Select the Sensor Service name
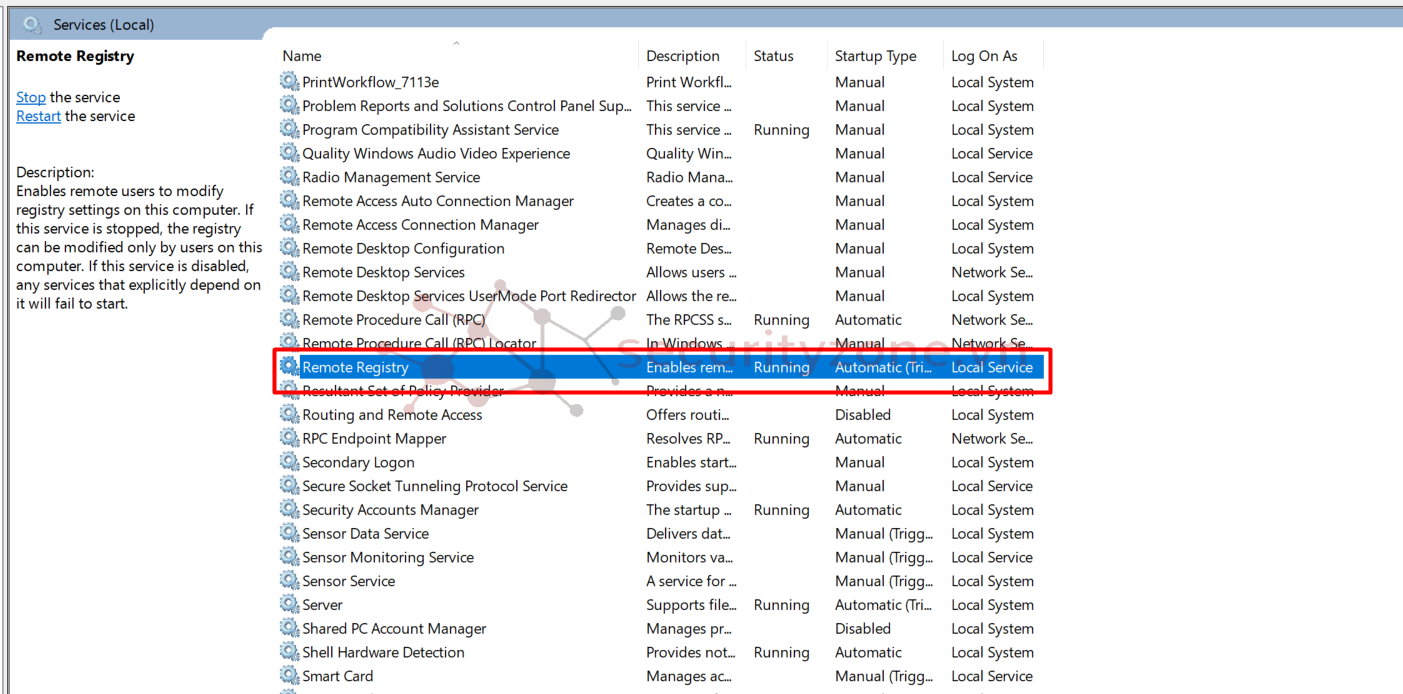 [x=348, y=581]
